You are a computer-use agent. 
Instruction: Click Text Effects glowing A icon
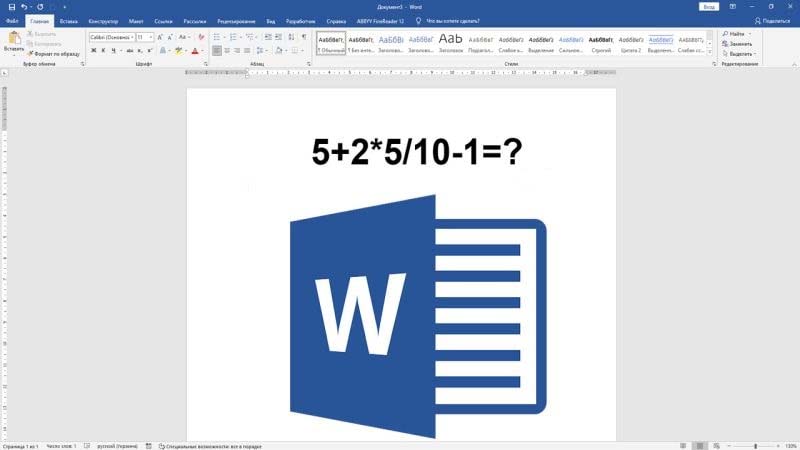(163, 51)
